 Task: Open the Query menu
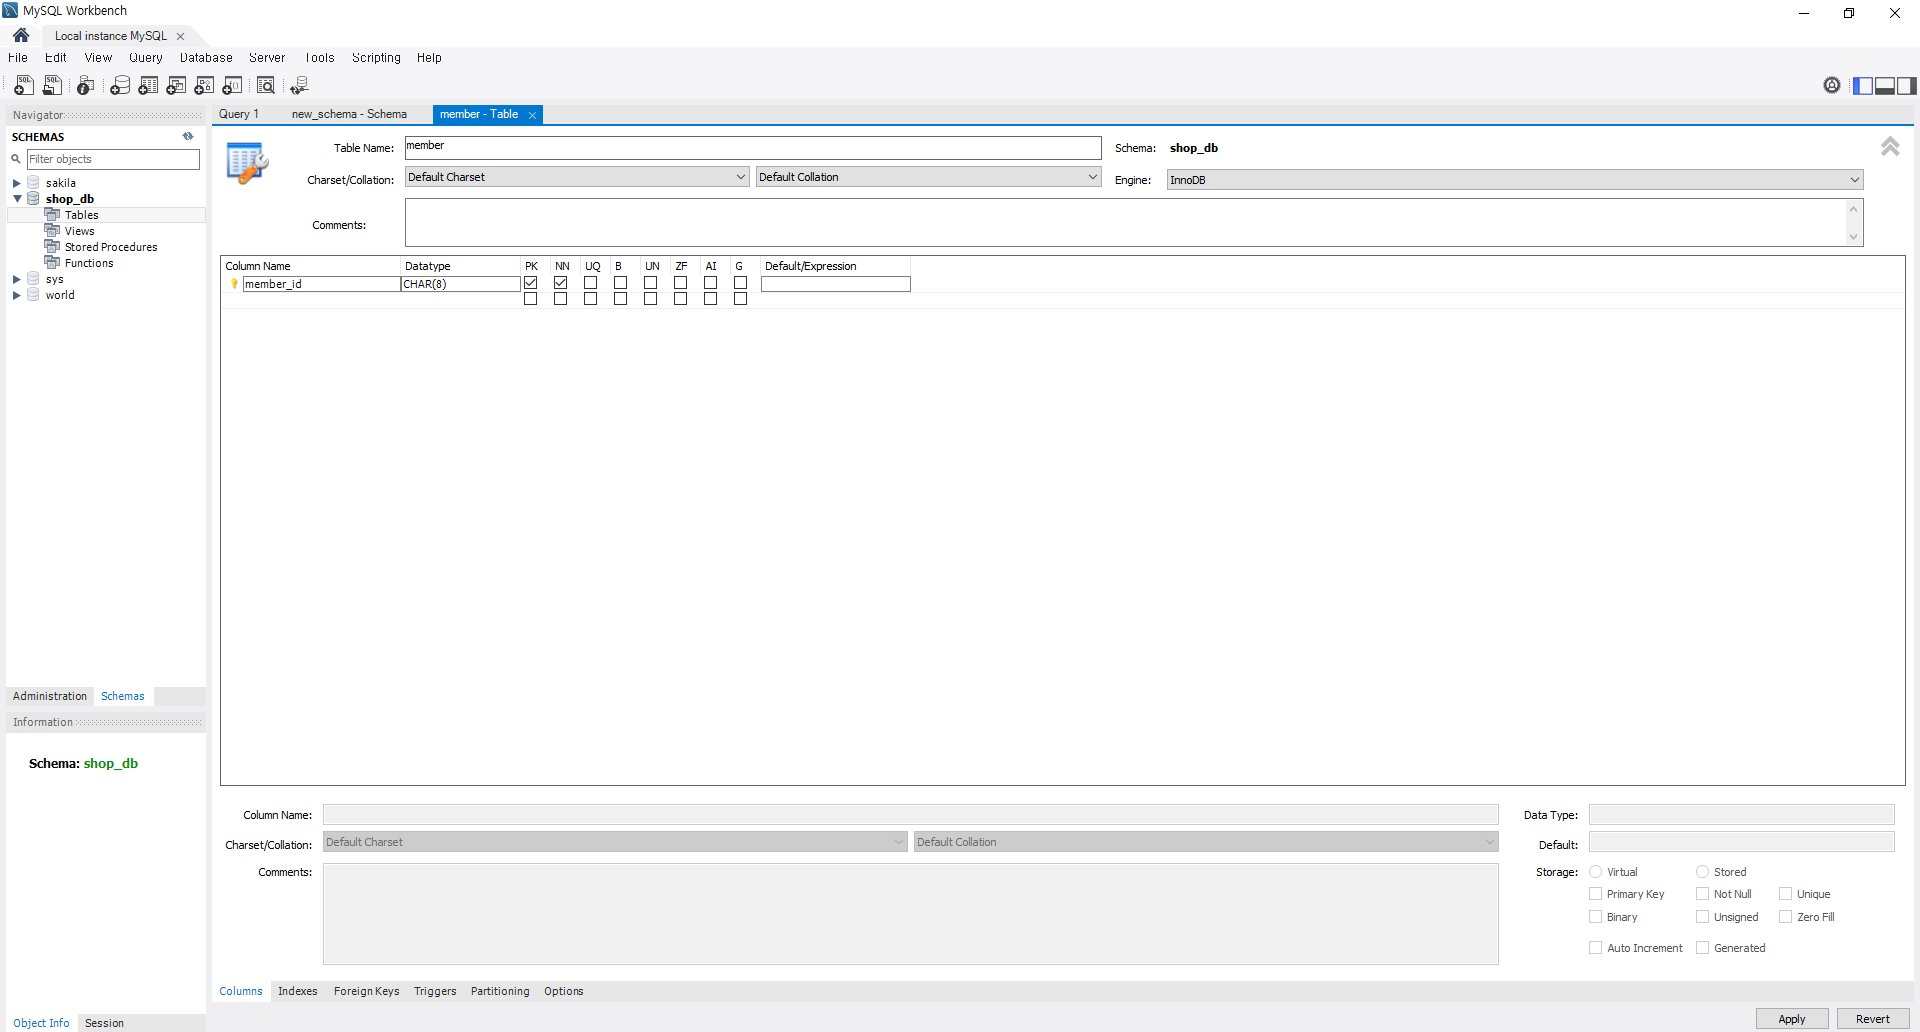coord(145,58)
